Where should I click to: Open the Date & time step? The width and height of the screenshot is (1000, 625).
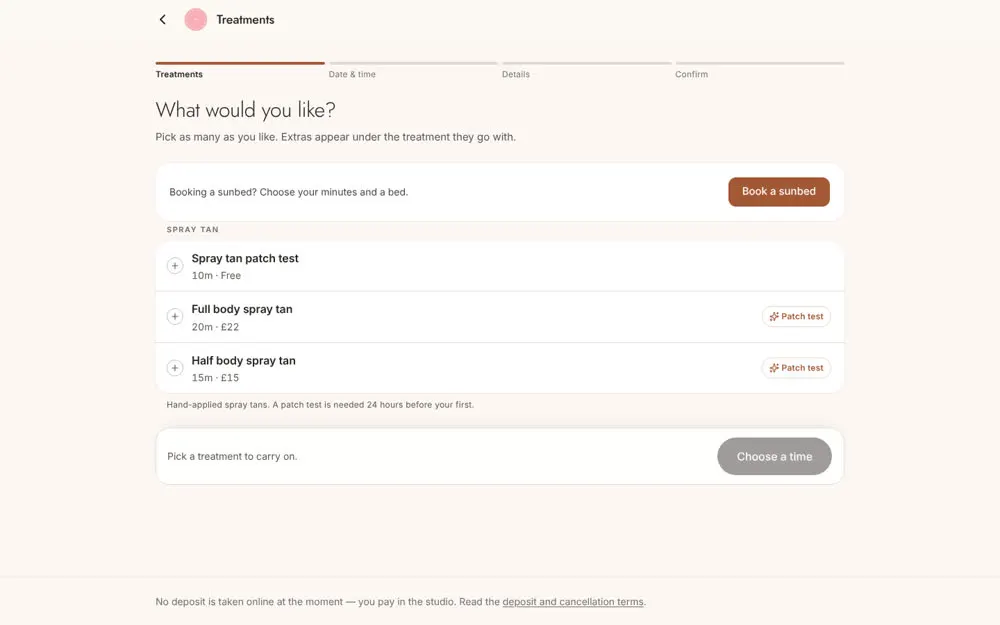[413, 70]
